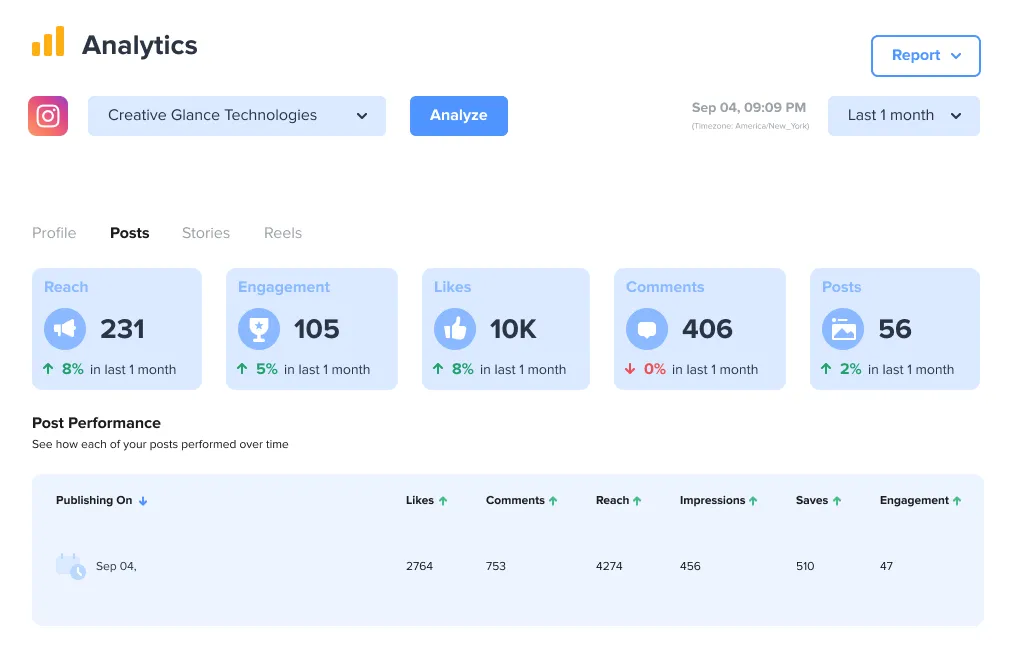
Task: Sort posts by Likes column
Action: coord(426,500)
